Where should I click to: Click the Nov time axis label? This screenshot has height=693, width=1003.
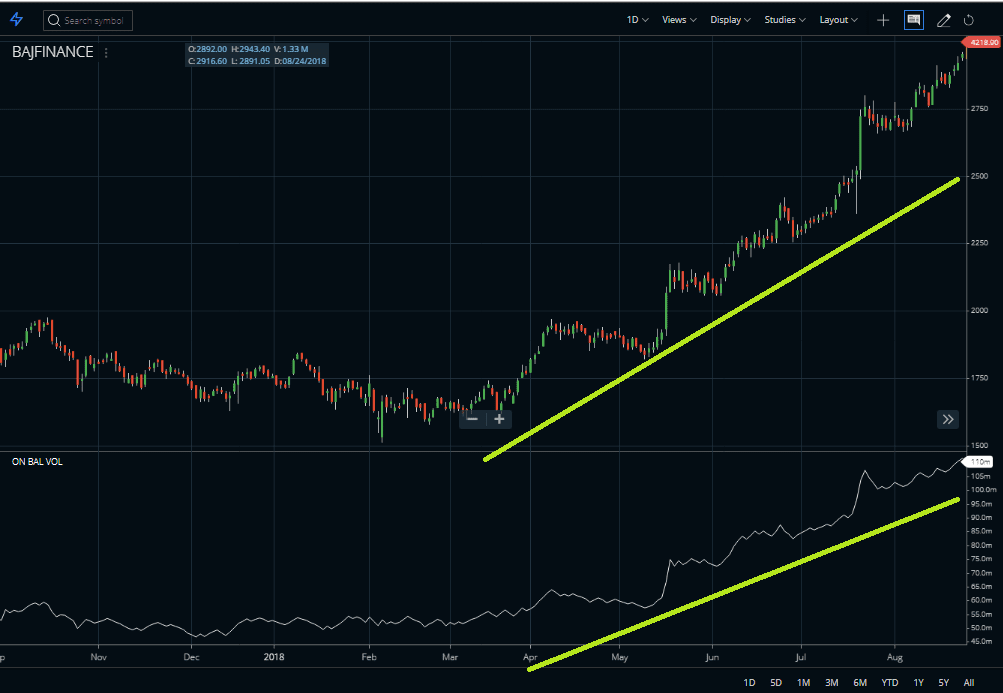(x=99, y=657)
